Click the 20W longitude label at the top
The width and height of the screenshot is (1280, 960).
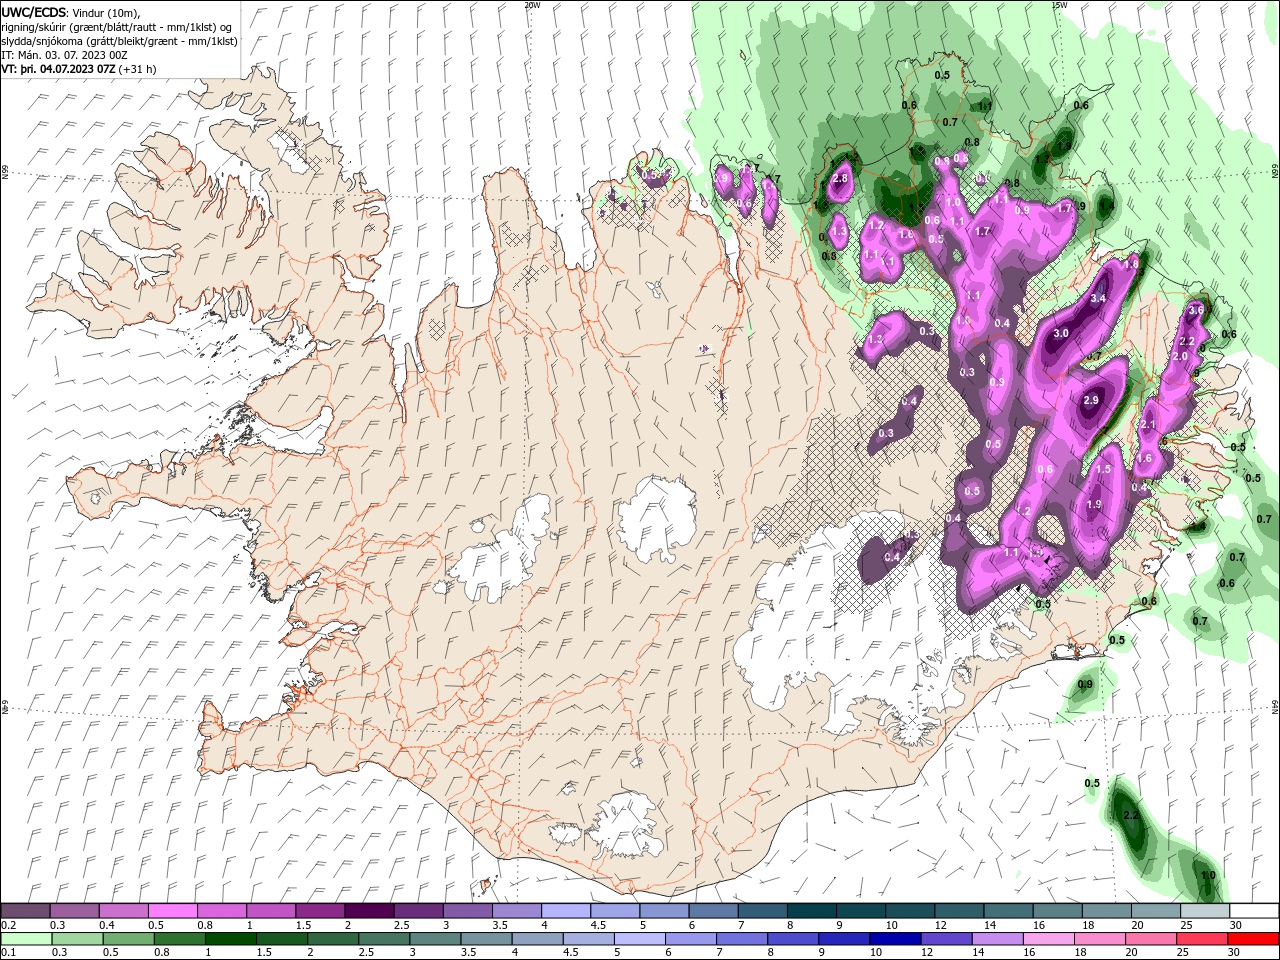[x=532, y=5]
